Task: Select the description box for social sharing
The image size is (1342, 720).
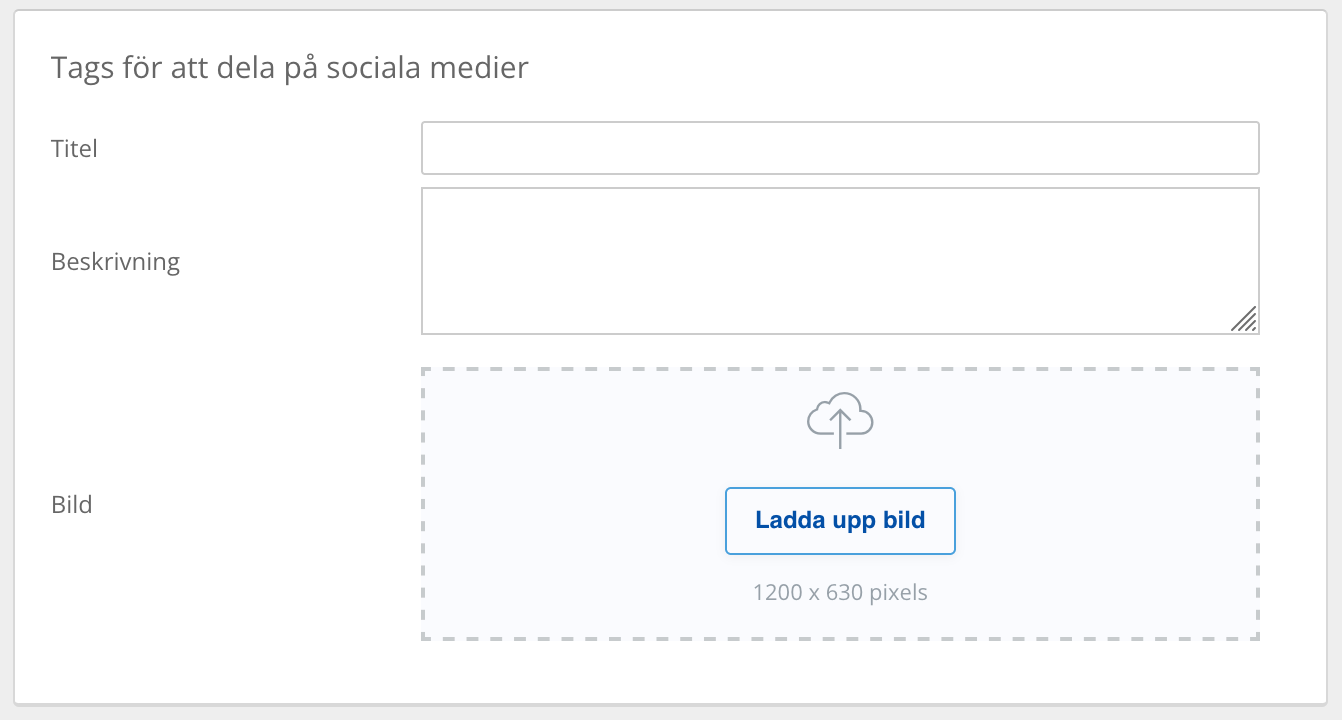Action: click(x=840, y=261)
